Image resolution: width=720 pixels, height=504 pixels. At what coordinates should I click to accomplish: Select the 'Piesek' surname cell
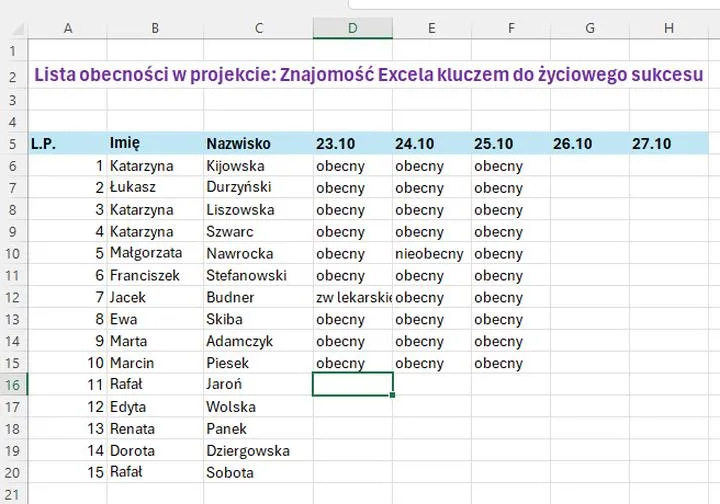click(x=259, y=363)
